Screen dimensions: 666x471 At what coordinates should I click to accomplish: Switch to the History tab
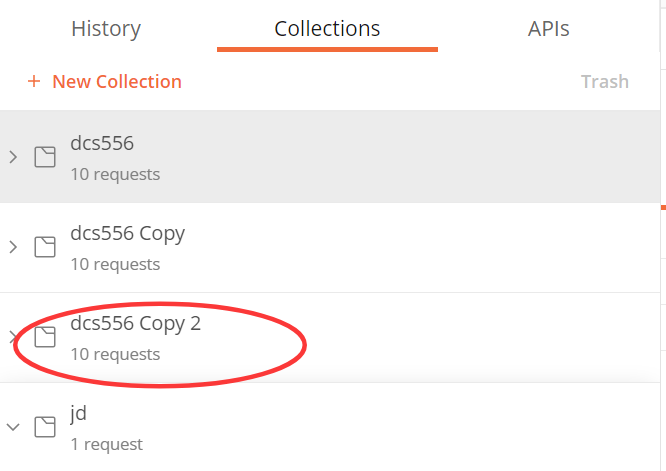(106, 29)
